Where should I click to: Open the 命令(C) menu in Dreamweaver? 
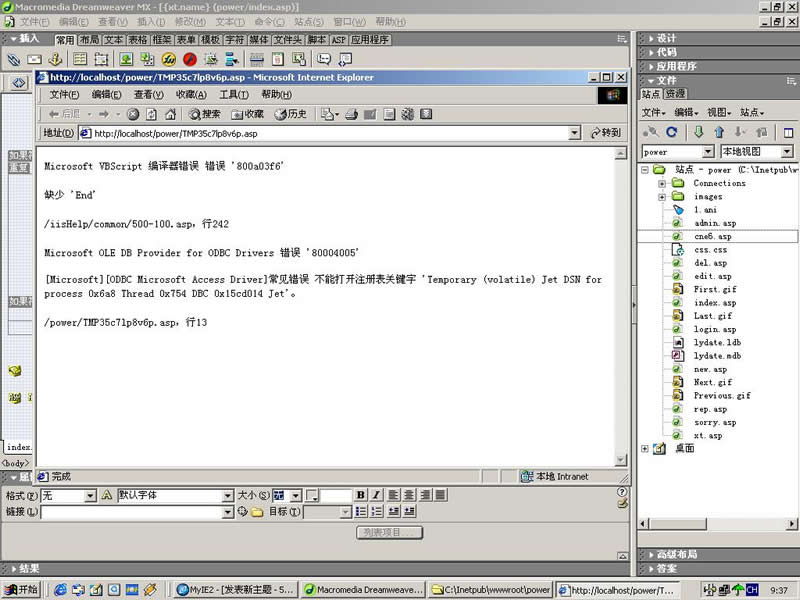click(269, 22)
